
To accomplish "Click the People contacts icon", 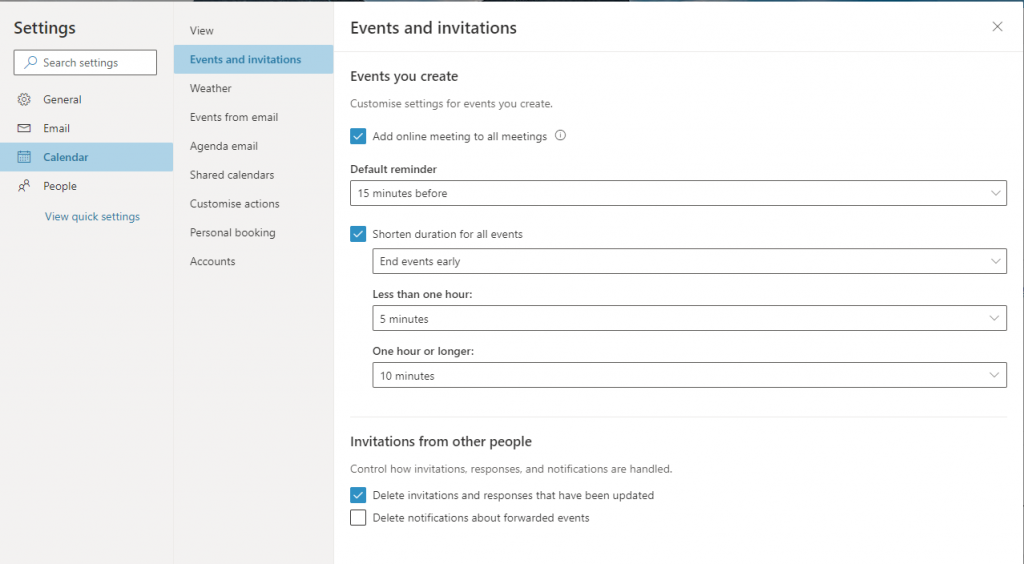I will tap(24, 186).
